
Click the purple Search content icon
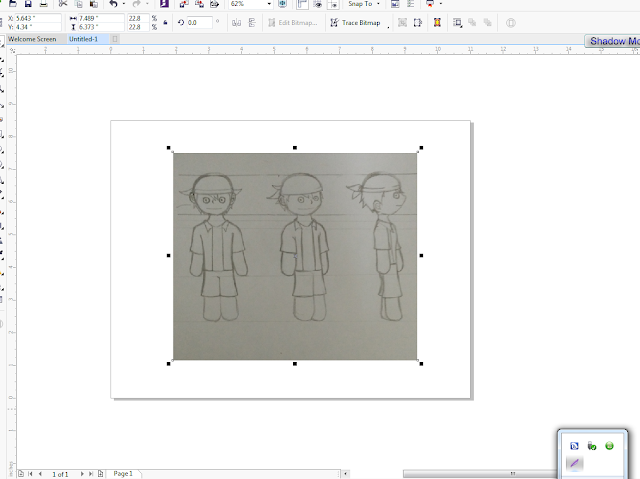point(164,4)
